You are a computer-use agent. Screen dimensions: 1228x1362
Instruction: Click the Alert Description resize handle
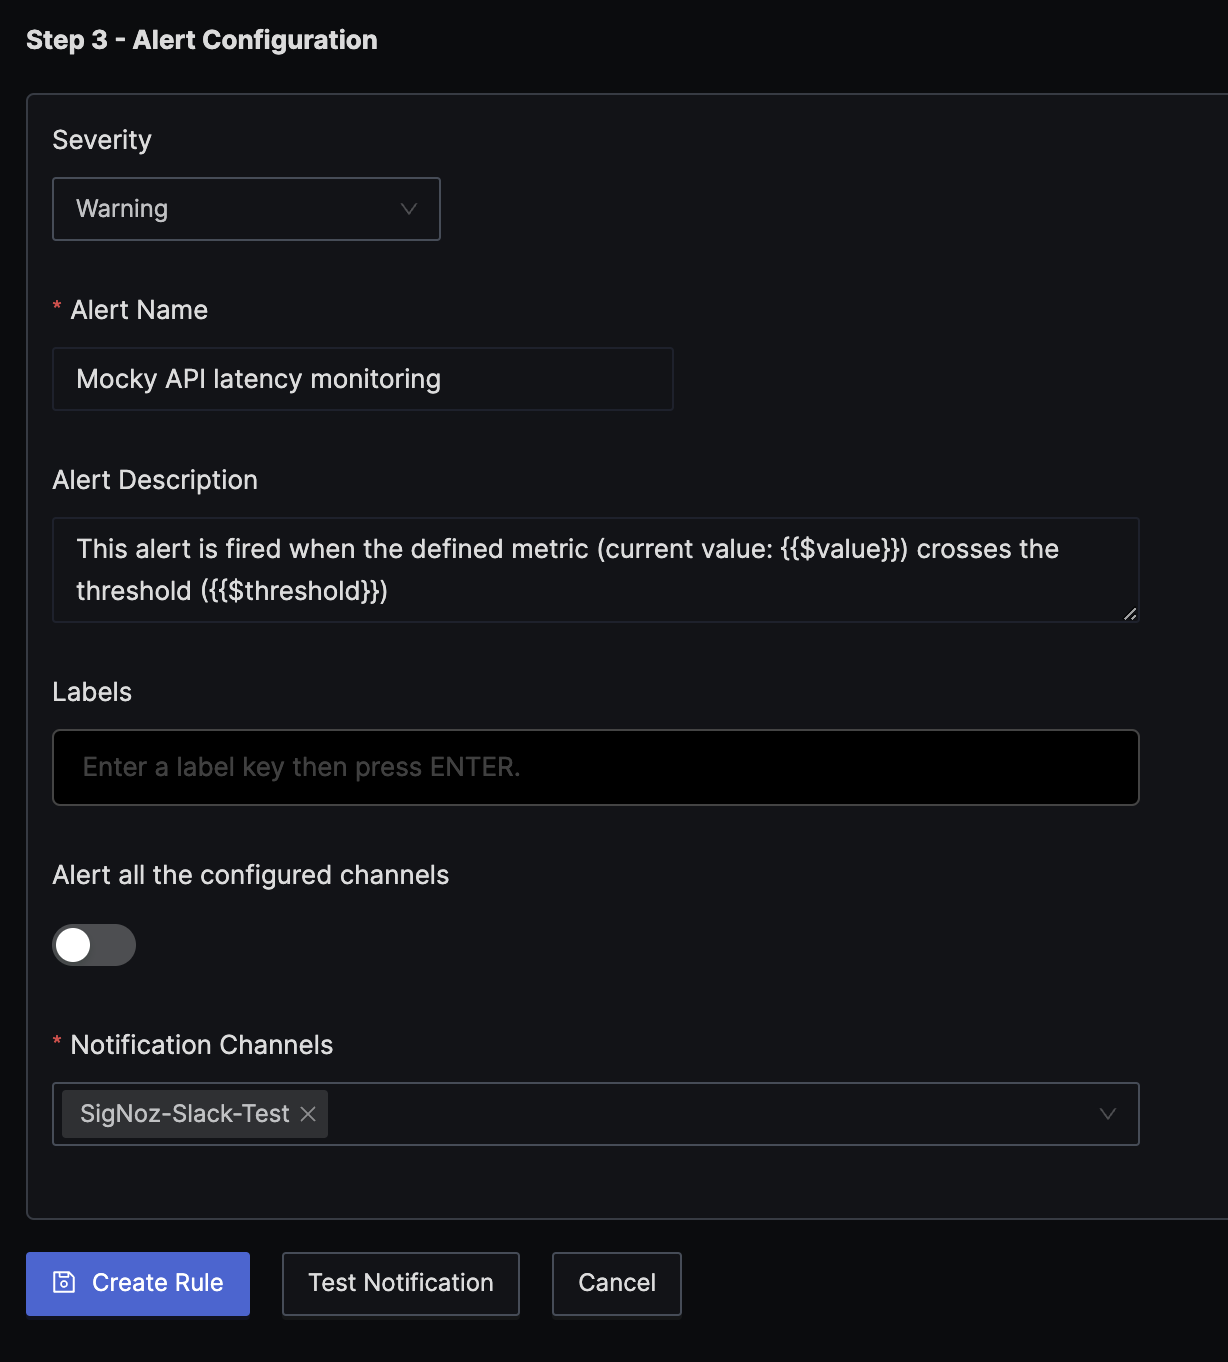tap(1130, 613)
